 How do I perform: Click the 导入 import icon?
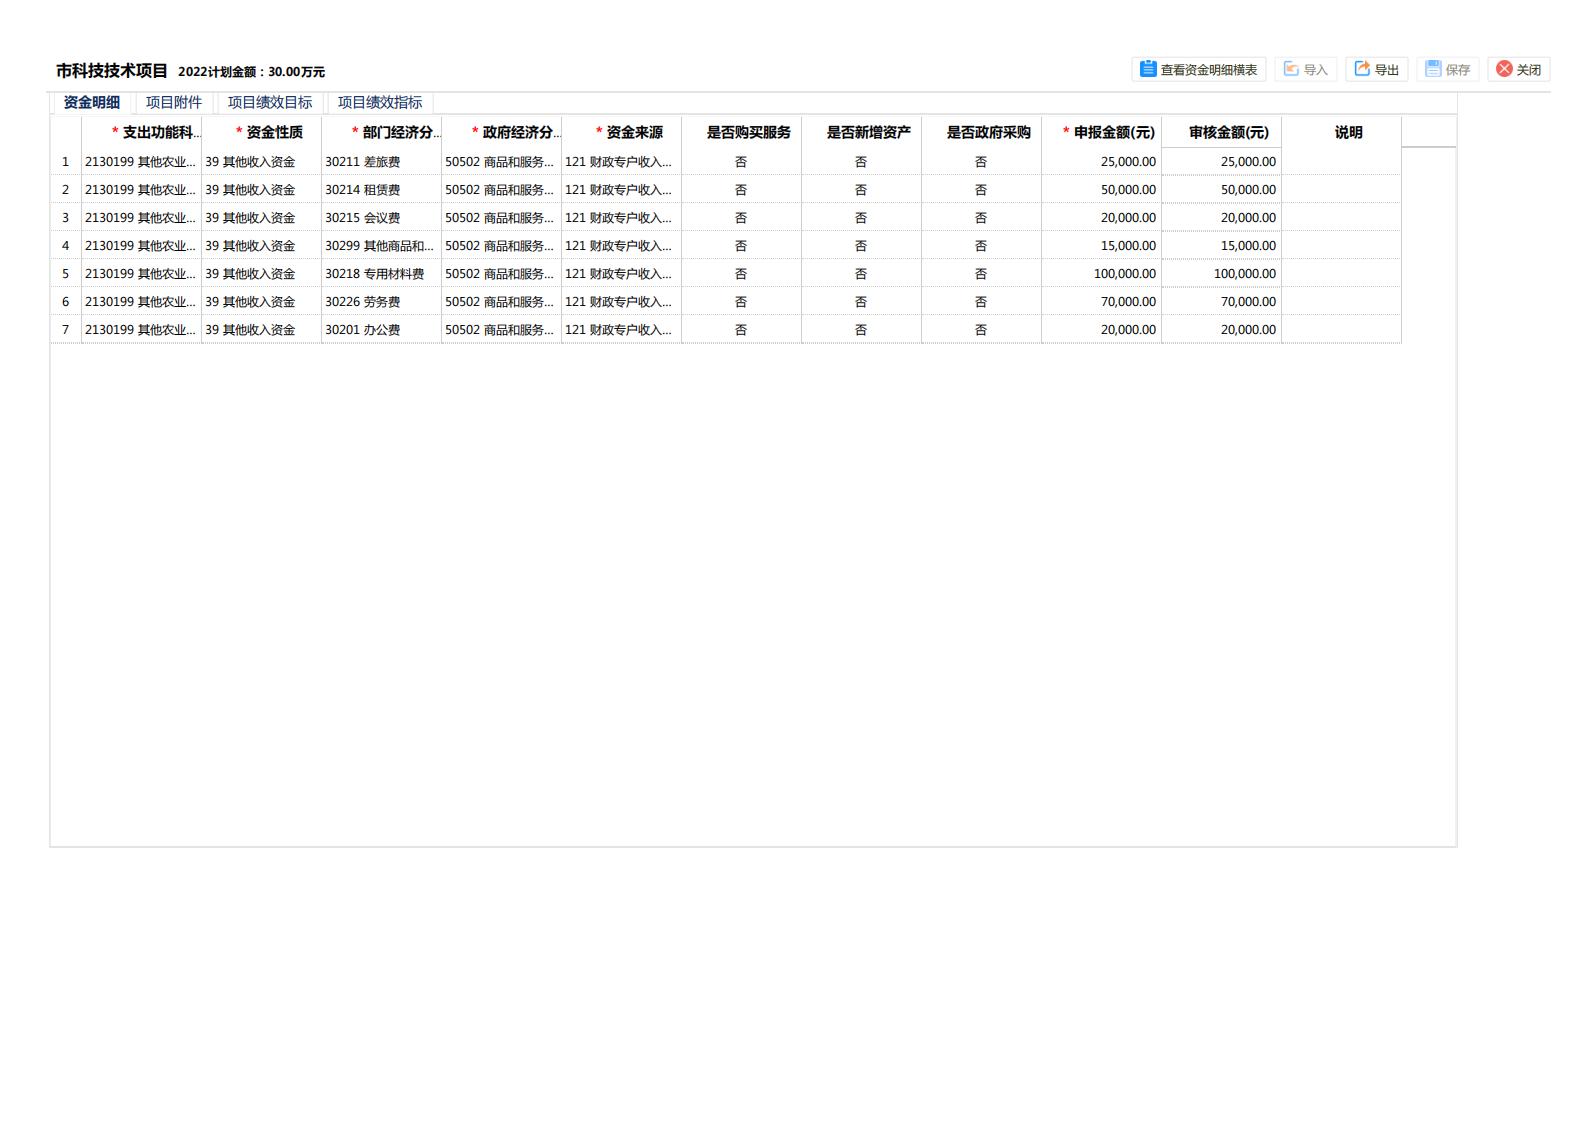(1291, 69)
